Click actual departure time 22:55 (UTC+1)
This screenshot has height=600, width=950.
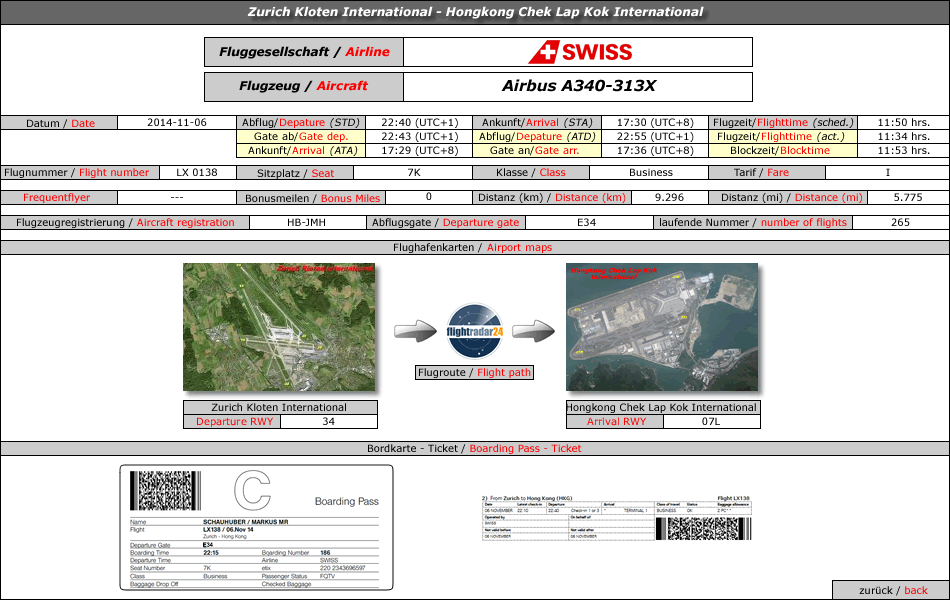[655, 136]
